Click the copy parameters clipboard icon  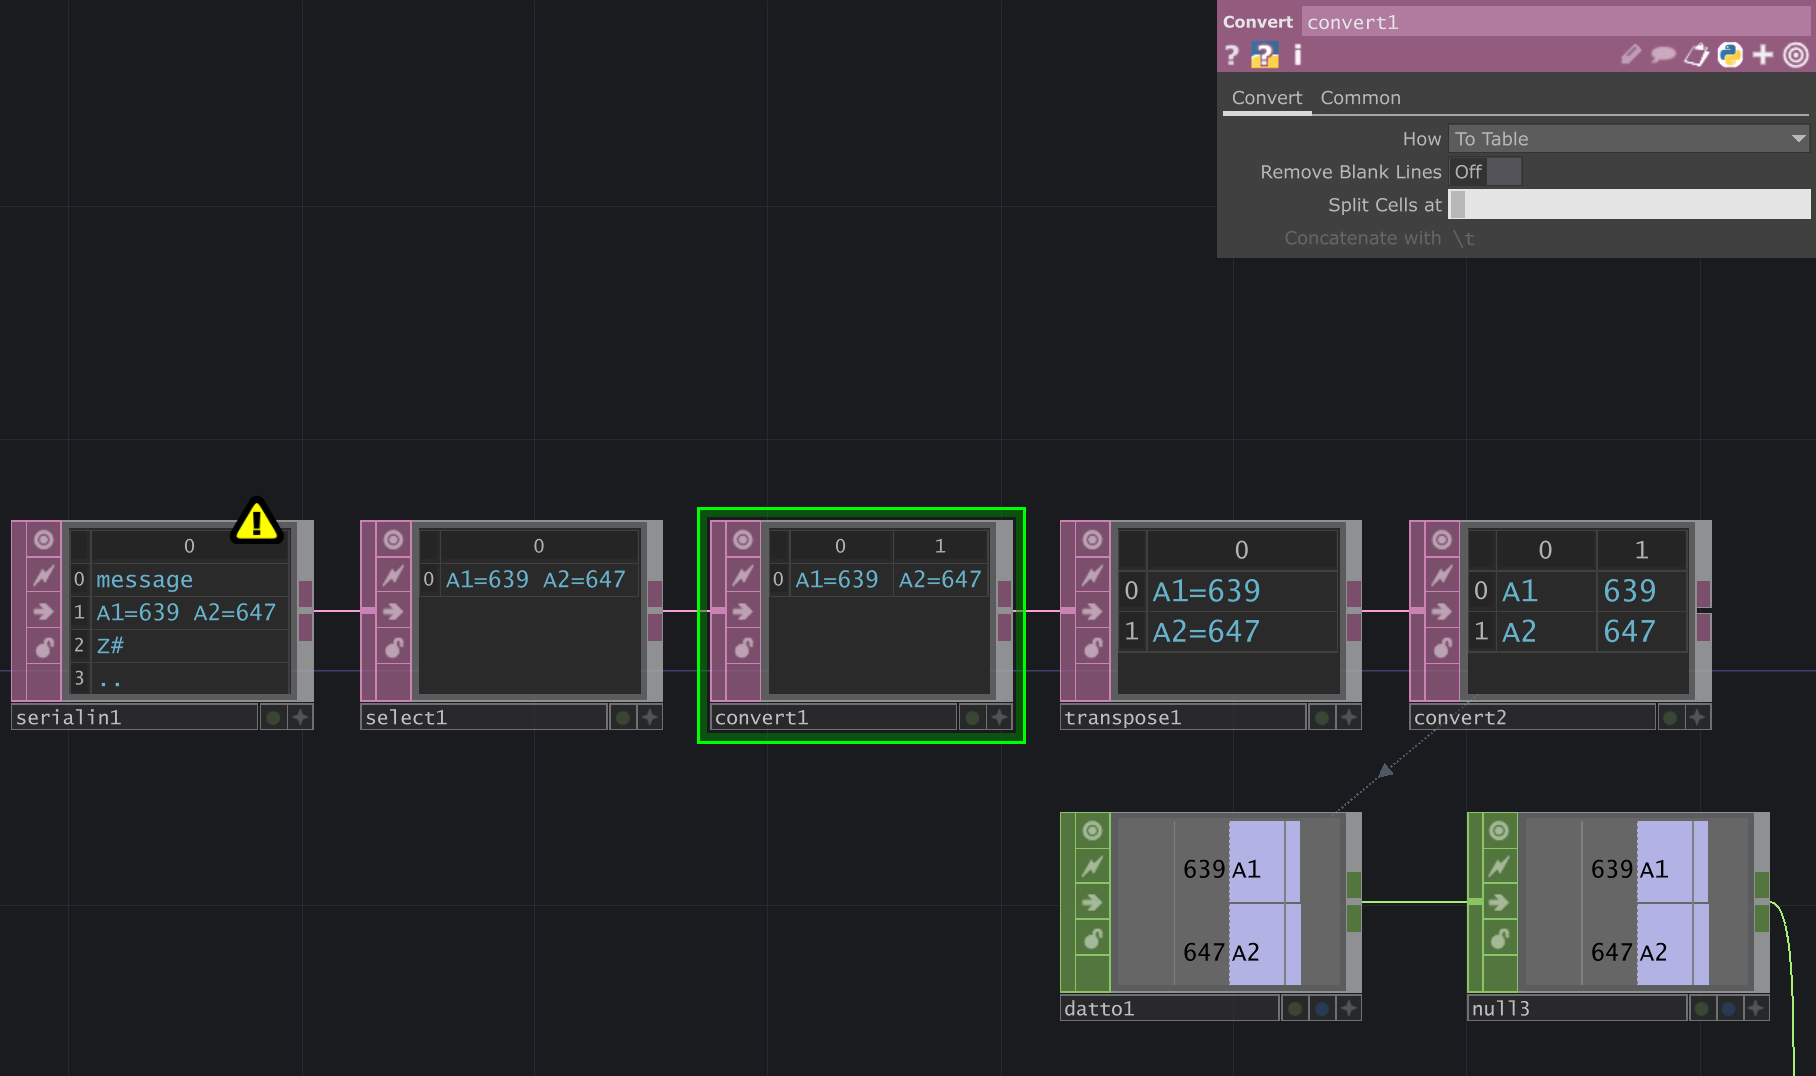click(1696, 55)
